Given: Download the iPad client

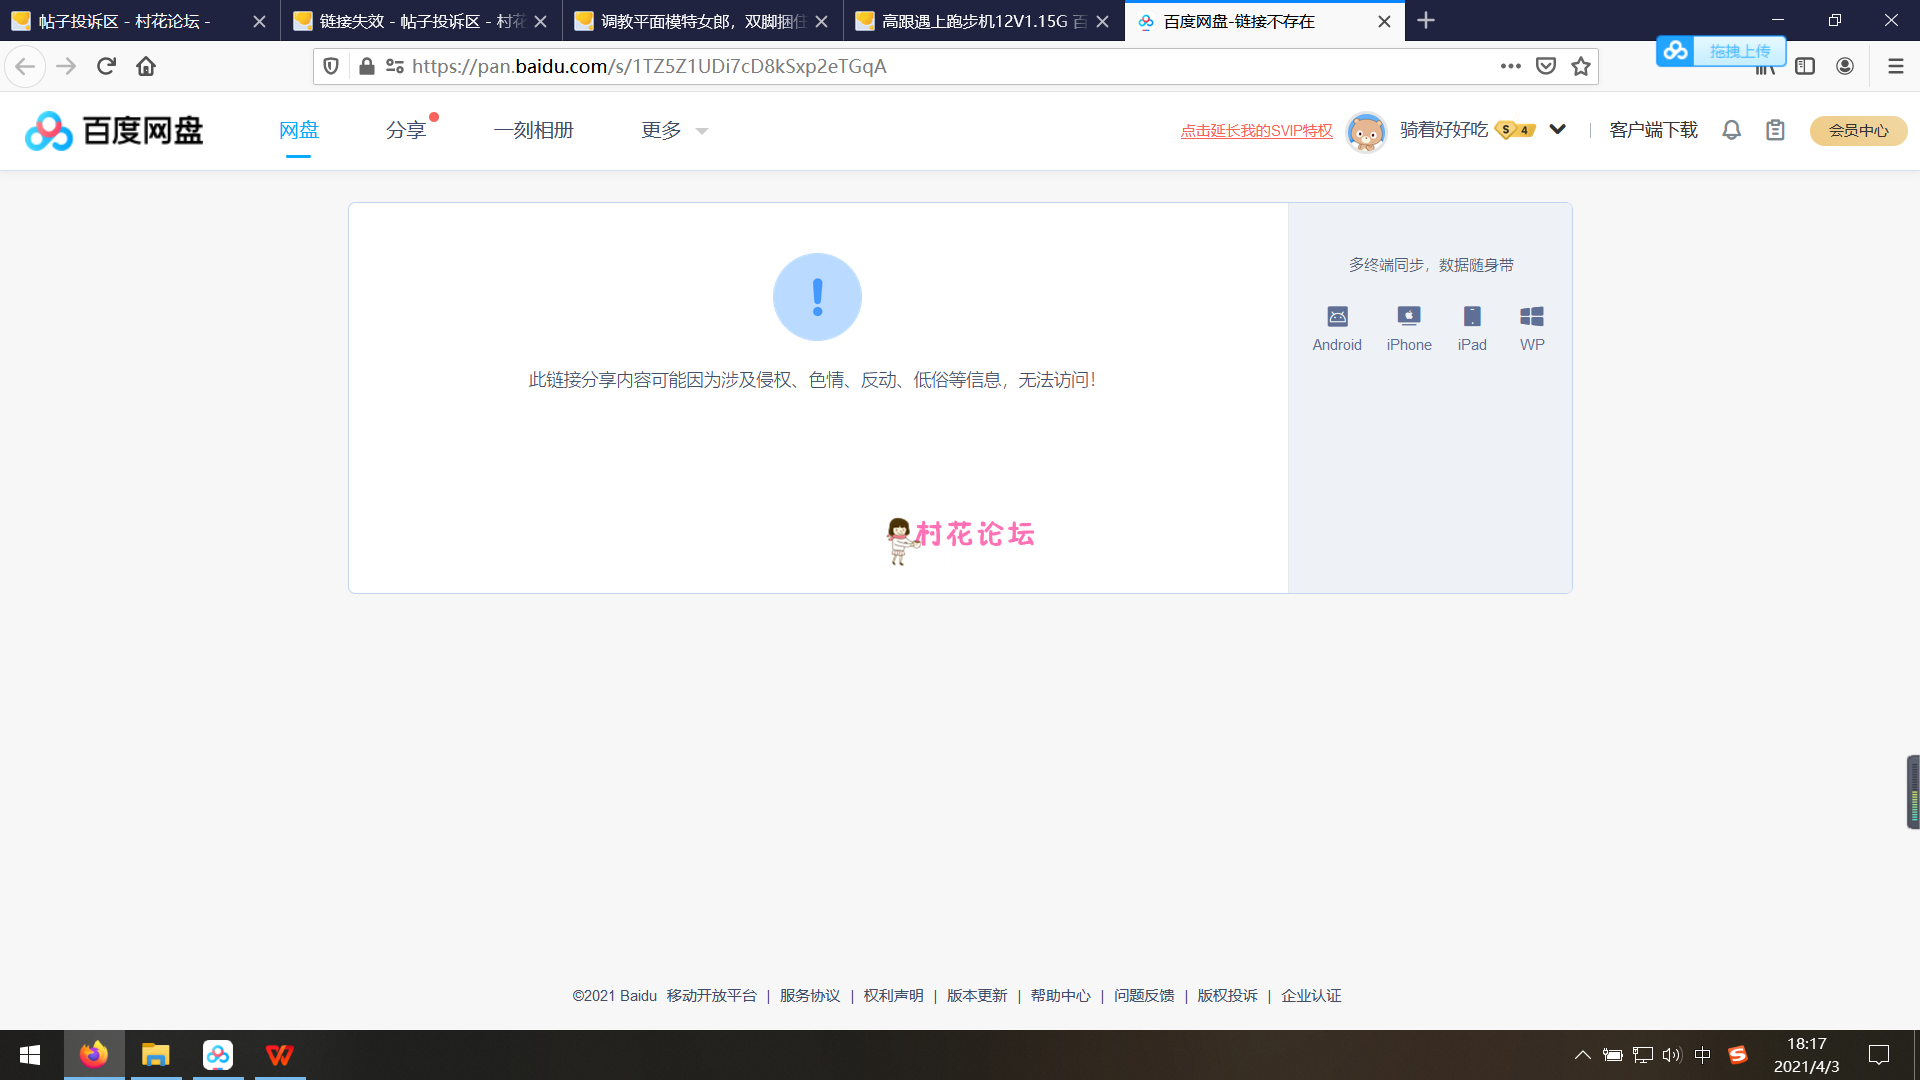Looking at the screenshot, I should click(x=1472, y=329).
